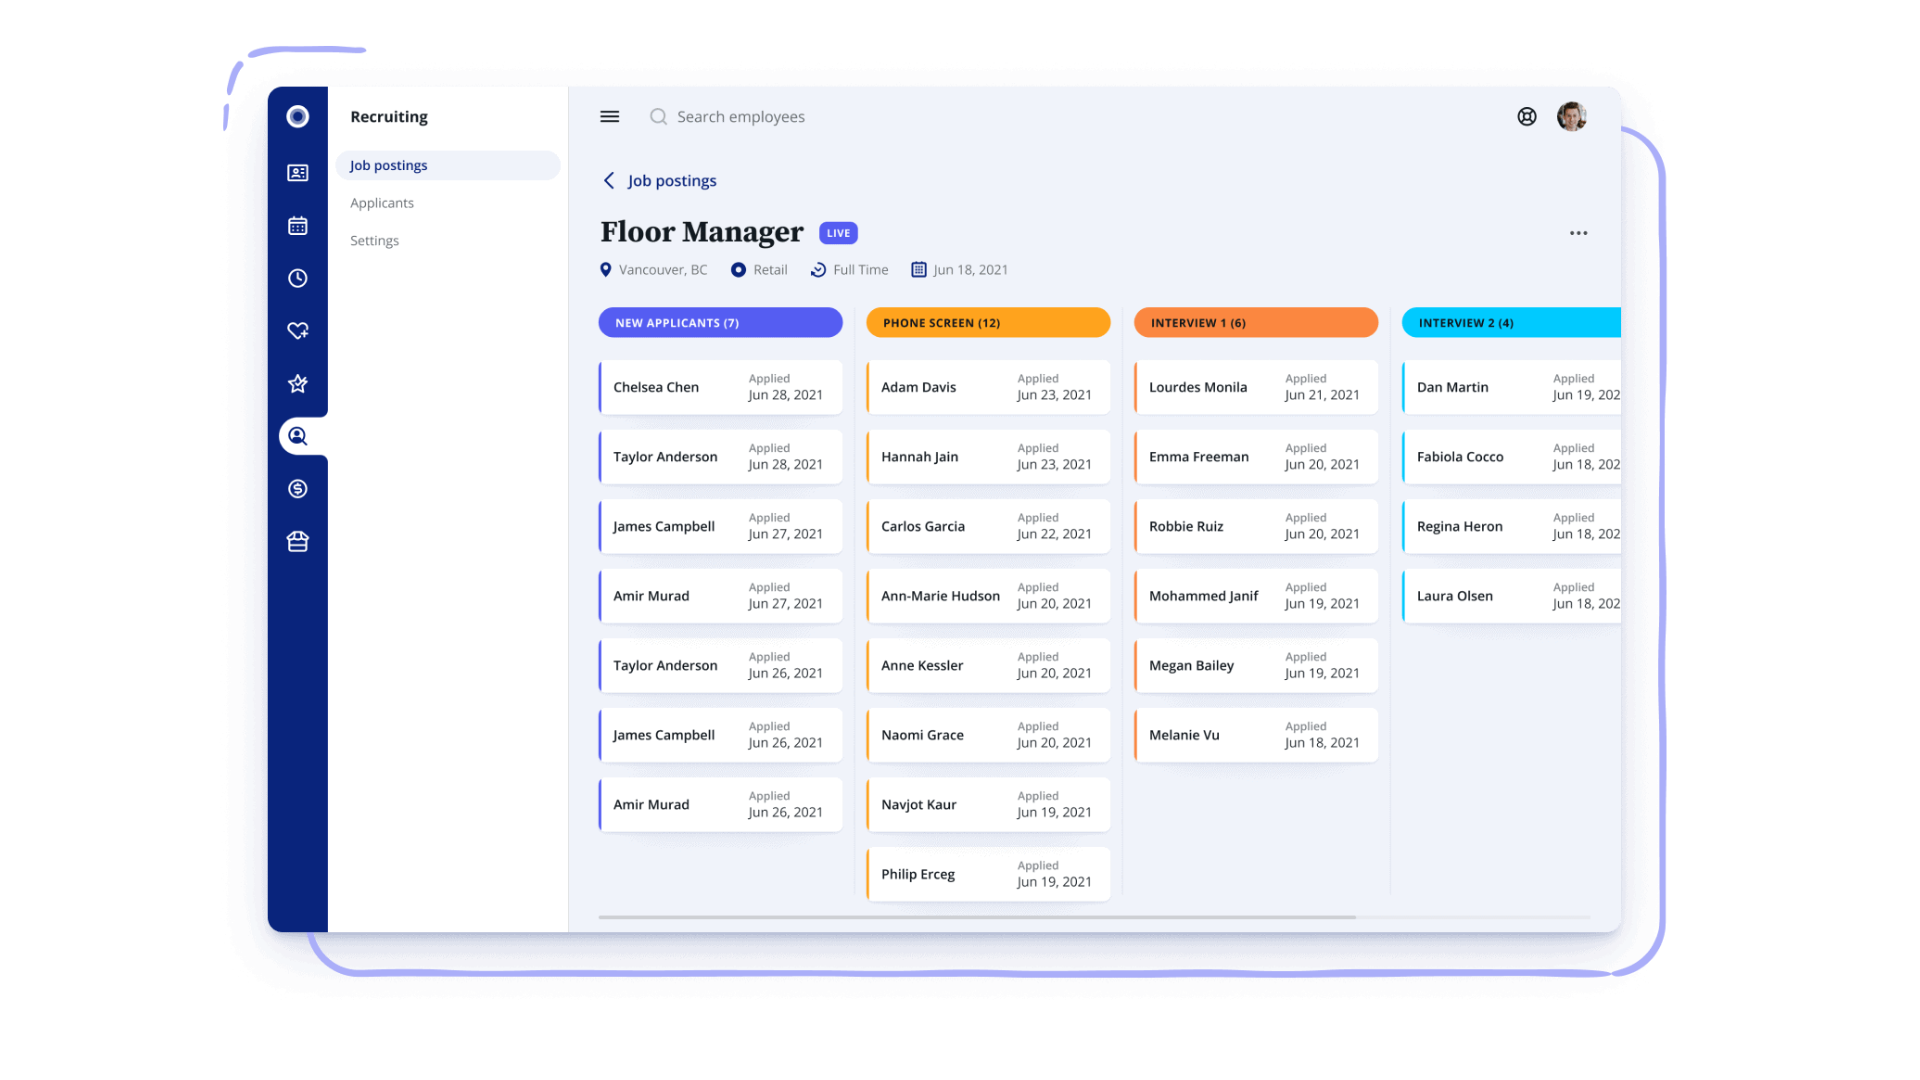Open the calendar schedule icon in sidebar
This screenshot has width=1920, height=1080.
pyautogui.click(x=297, y=226)
